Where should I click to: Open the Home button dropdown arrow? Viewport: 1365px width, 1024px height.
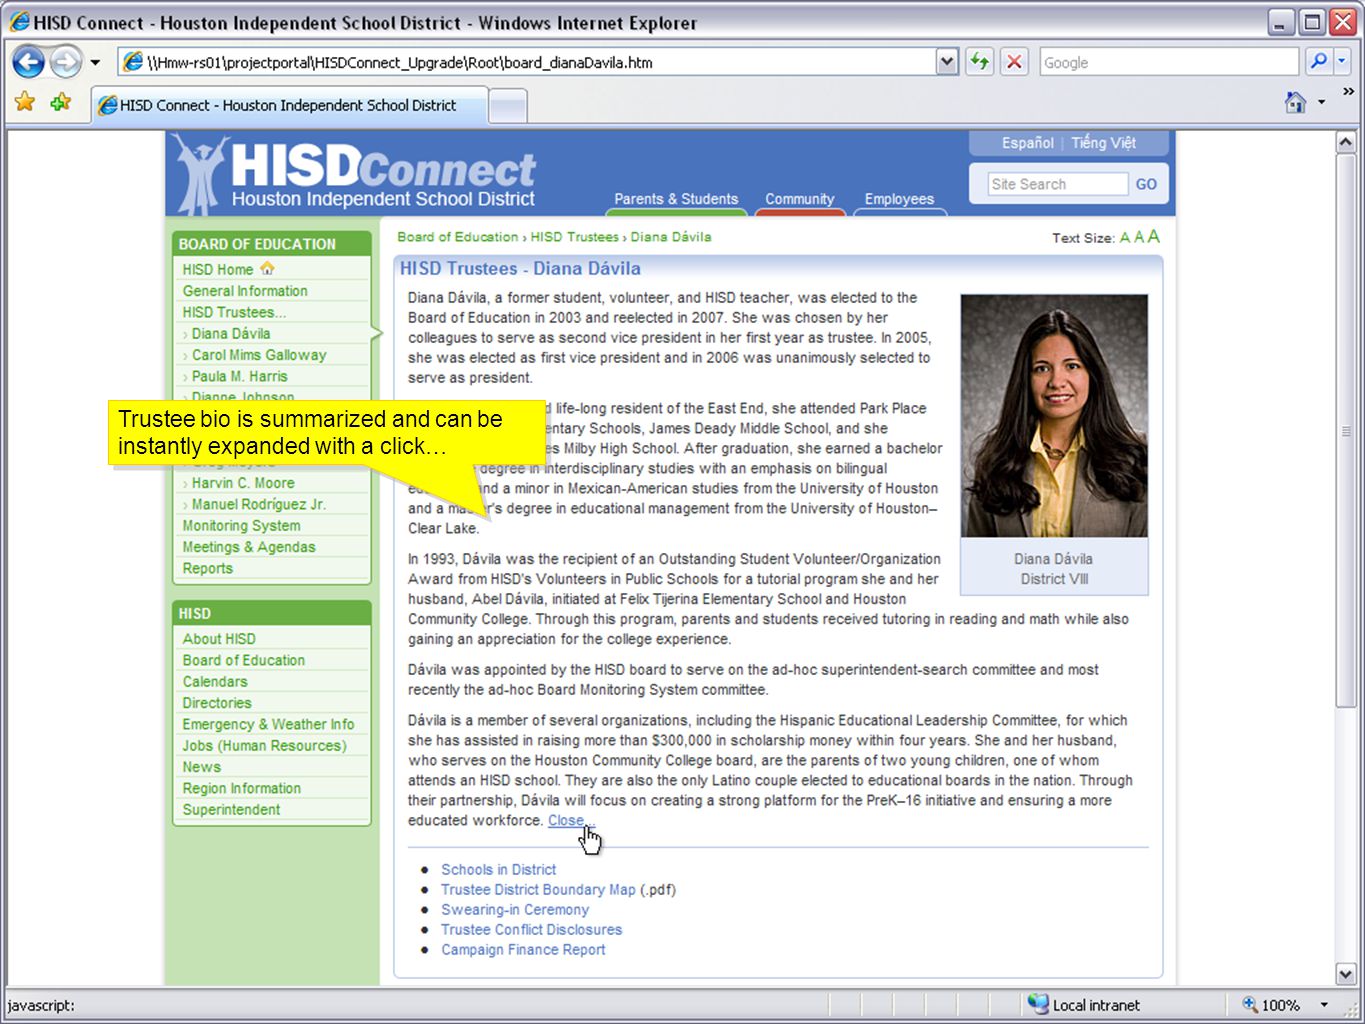coord(1322,102)
